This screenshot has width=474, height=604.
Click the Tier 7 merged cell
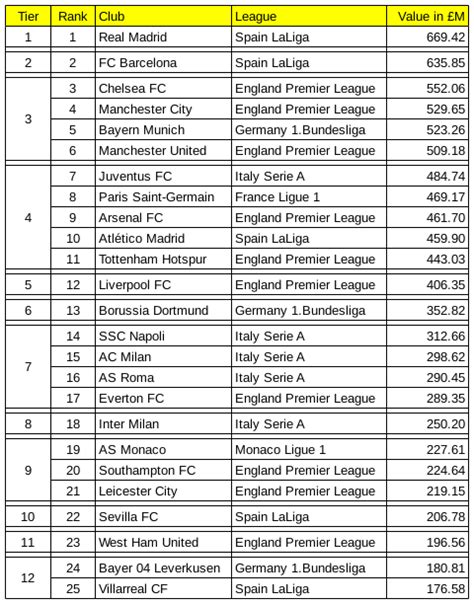(x=28, y=367)
